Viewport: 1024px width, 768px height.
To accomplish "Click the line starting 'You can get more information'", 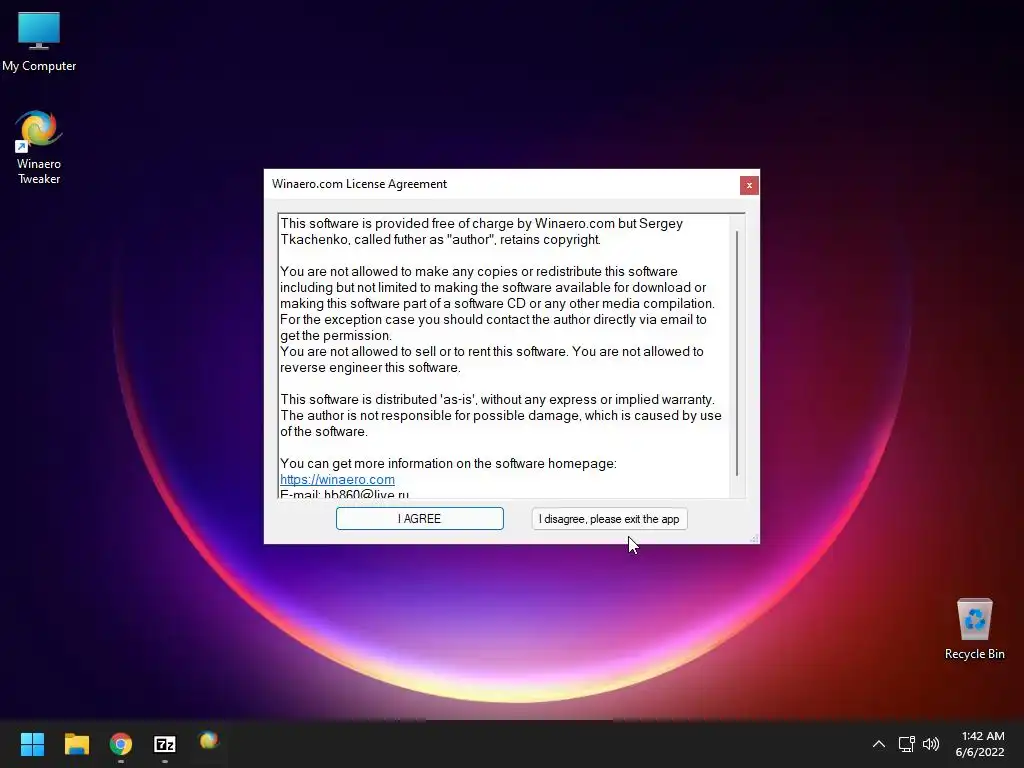I will coord(448,464).
